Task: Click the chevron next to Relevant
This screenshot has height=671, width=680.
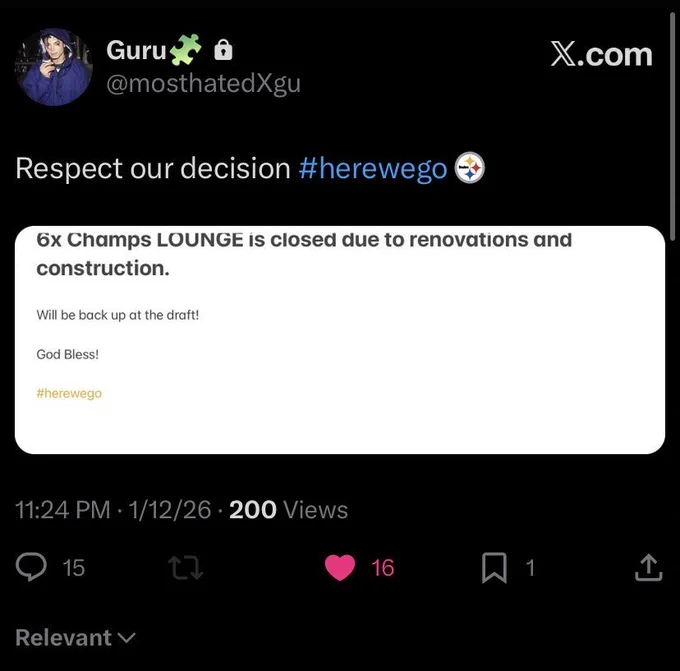Action: [127, 638]
